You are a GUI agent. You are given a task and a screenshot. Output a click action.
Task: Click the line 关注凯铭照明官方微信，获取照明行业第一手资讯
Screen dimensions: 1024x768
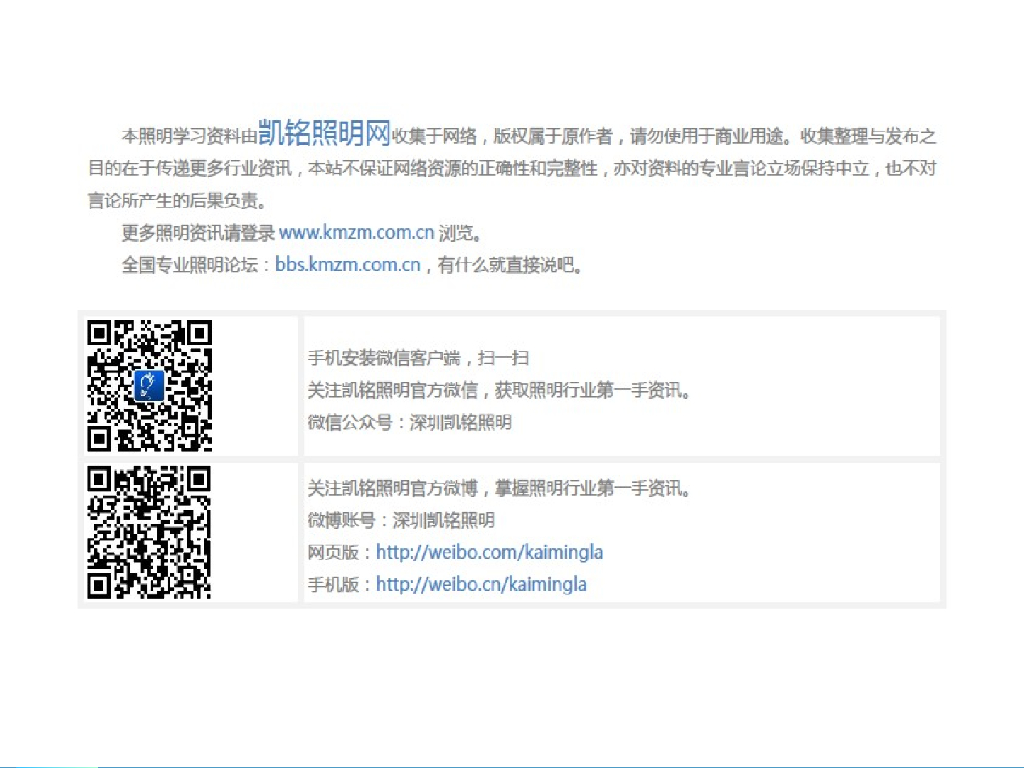click(499, 391)
